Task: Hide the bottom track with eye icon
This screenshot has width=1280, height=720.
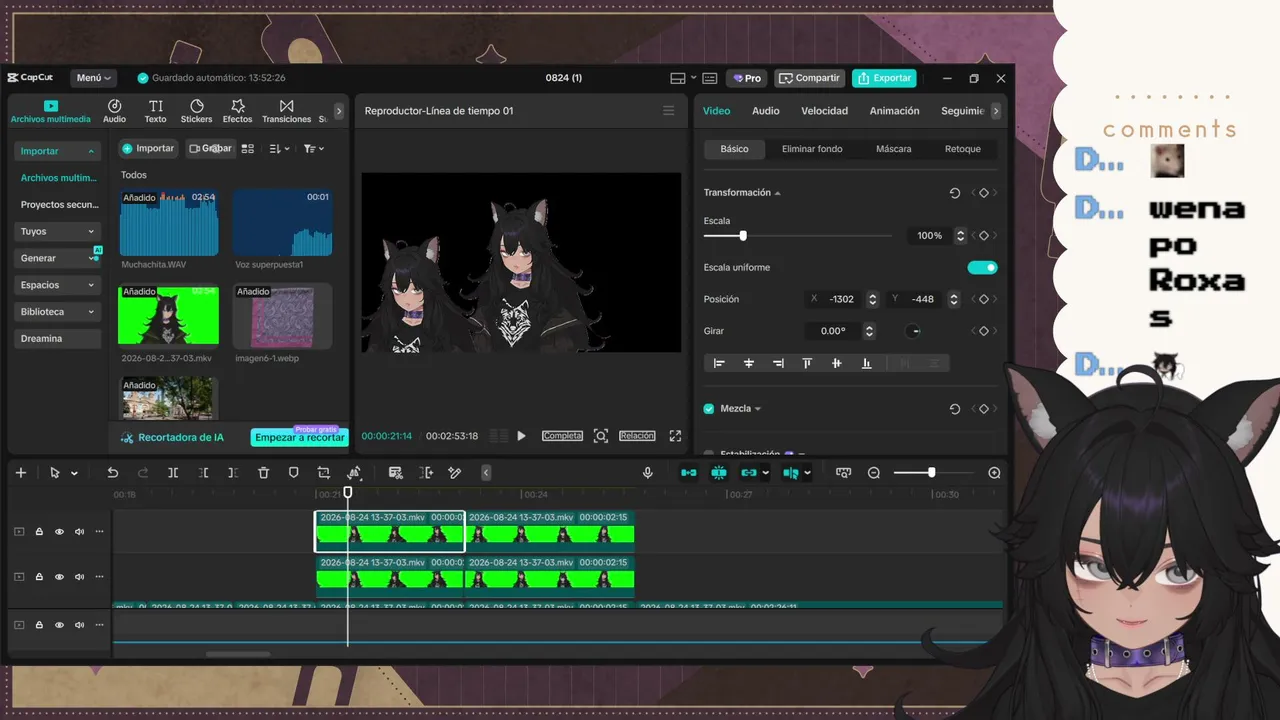Action: pyautogui.click(x=59, y=625)
